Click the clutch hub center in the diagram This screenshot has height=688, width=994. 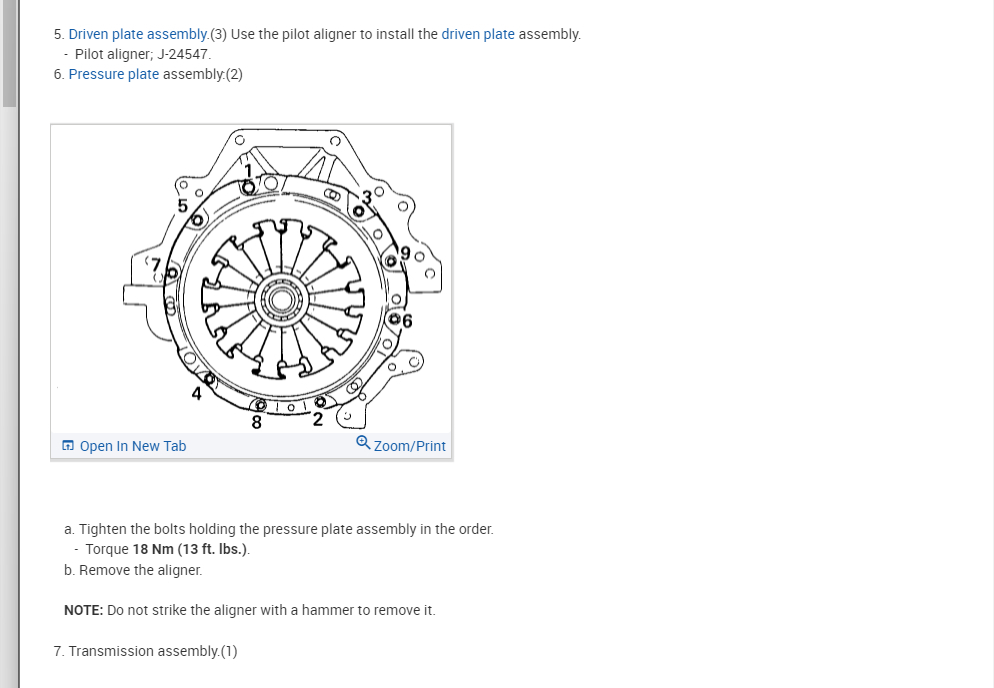pos(280,299)
